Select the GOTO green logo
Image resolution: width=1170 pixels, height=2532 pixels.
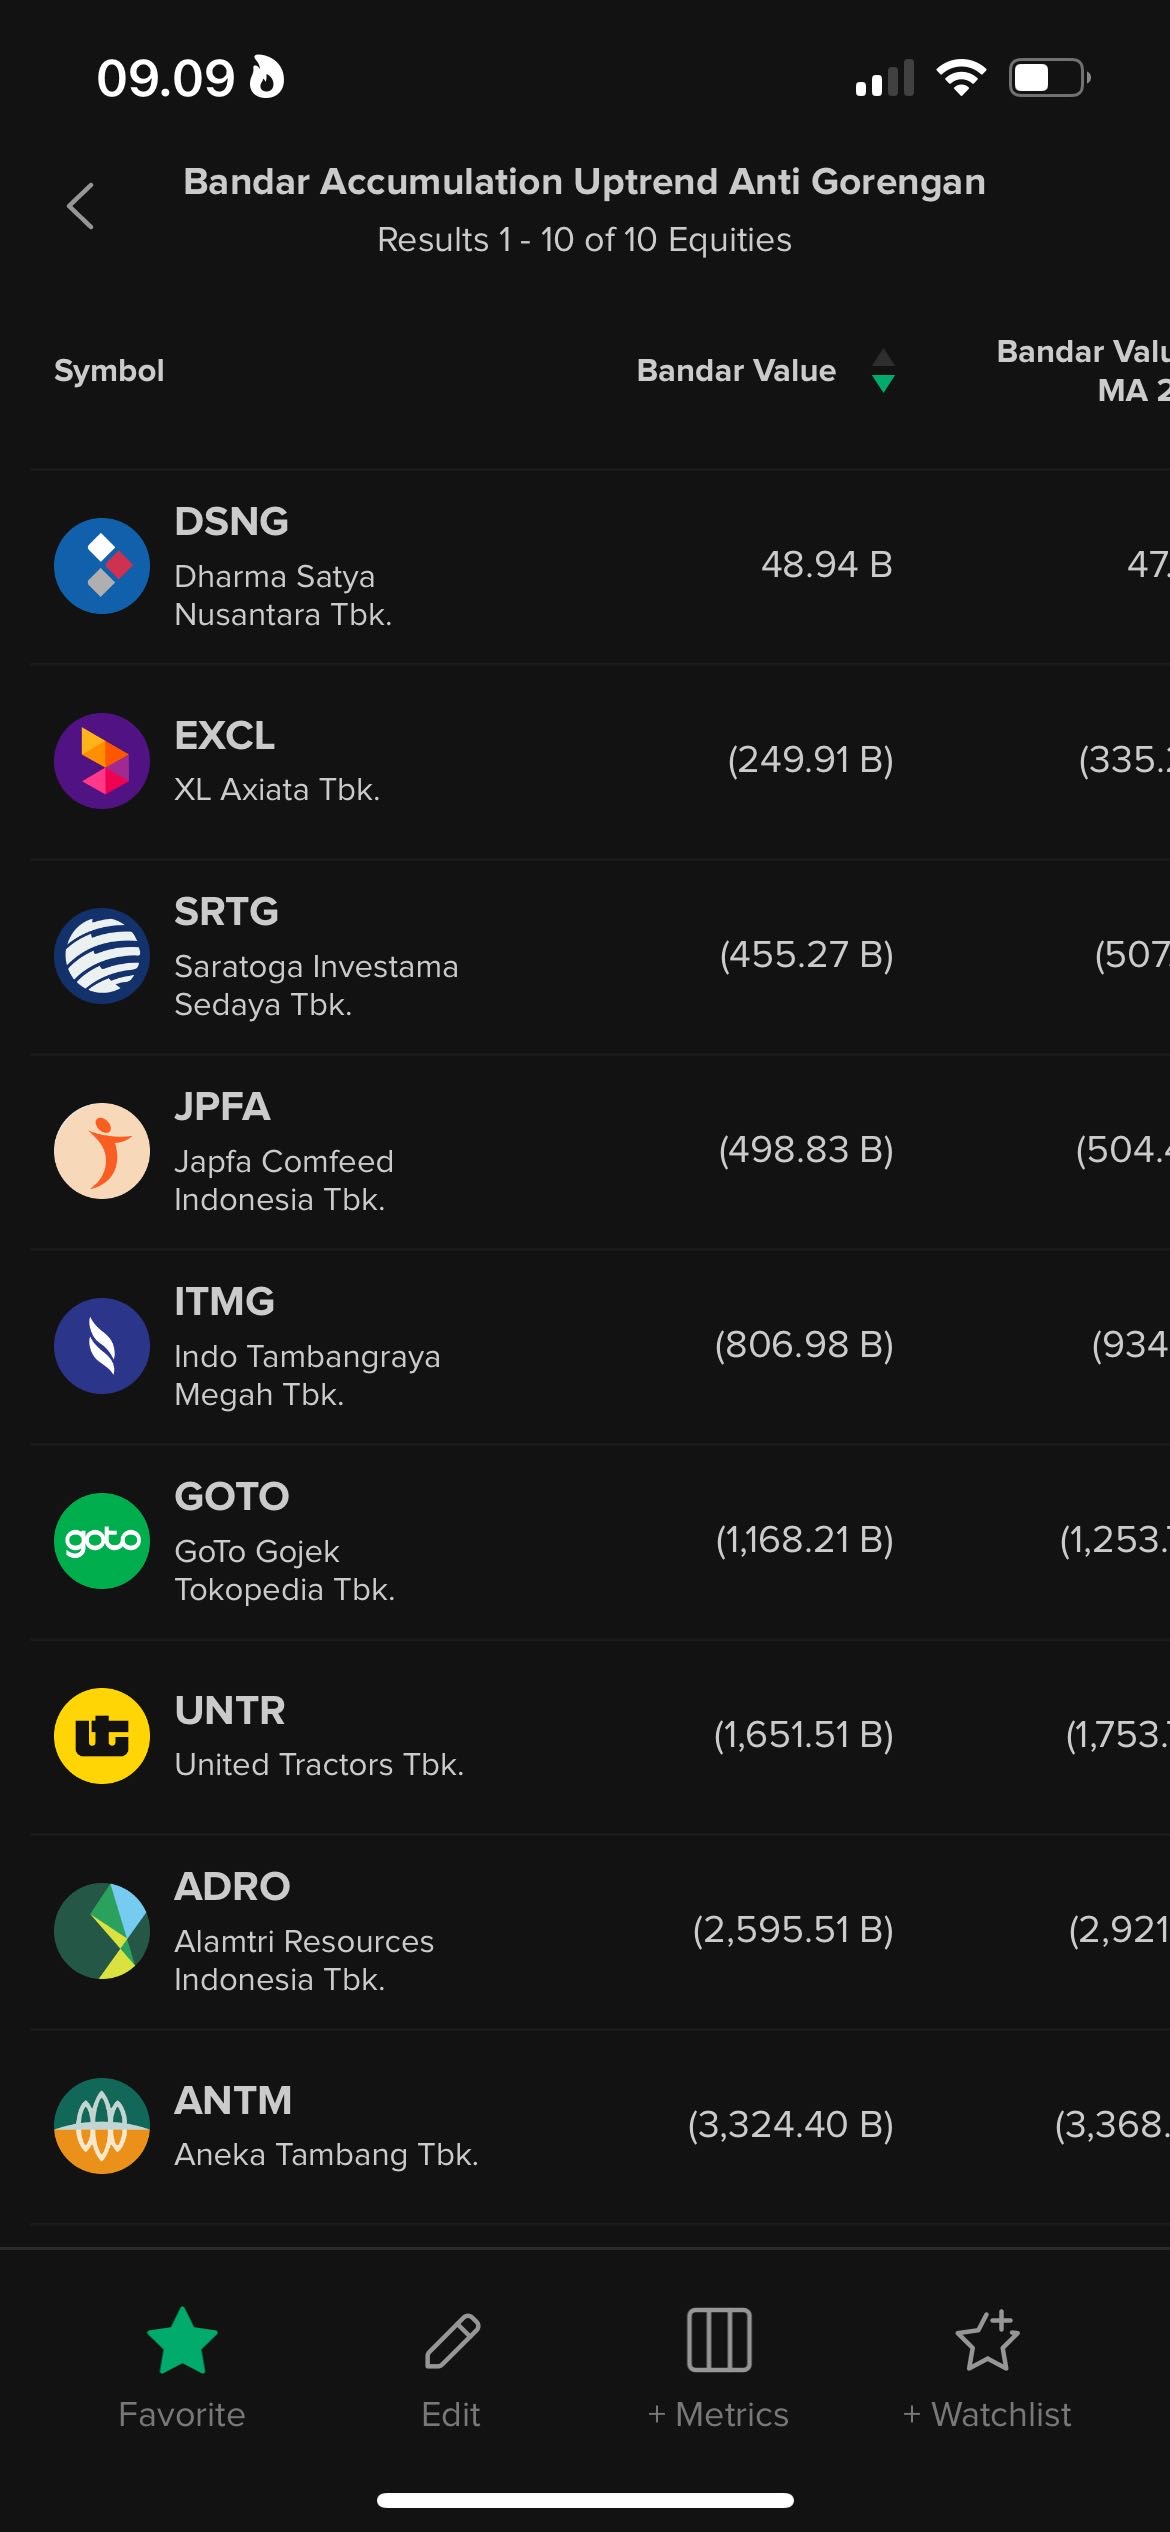tap(102, 1541)
